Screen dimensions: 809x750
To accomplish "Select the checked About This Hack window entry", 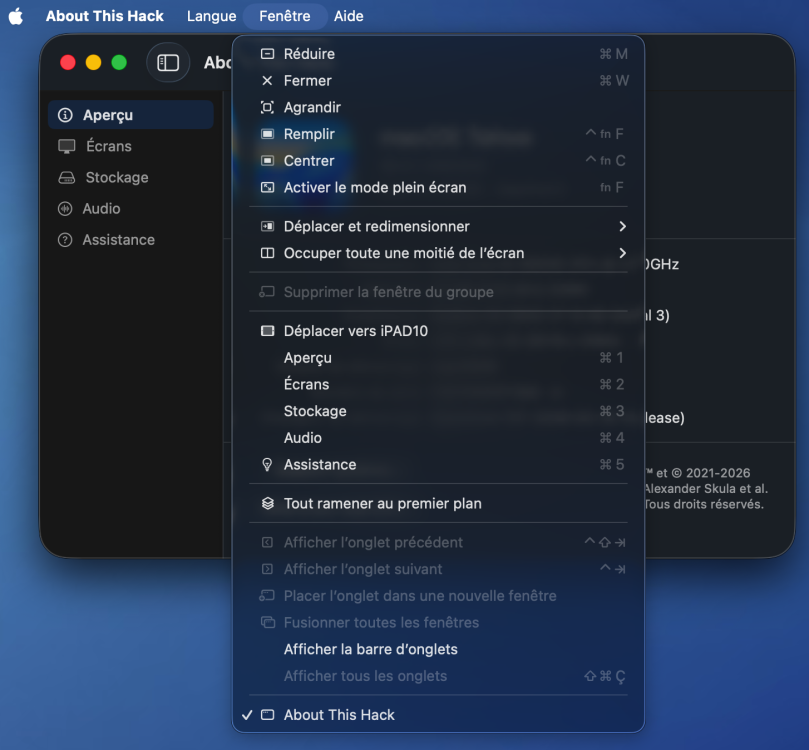I will [438, 715].
